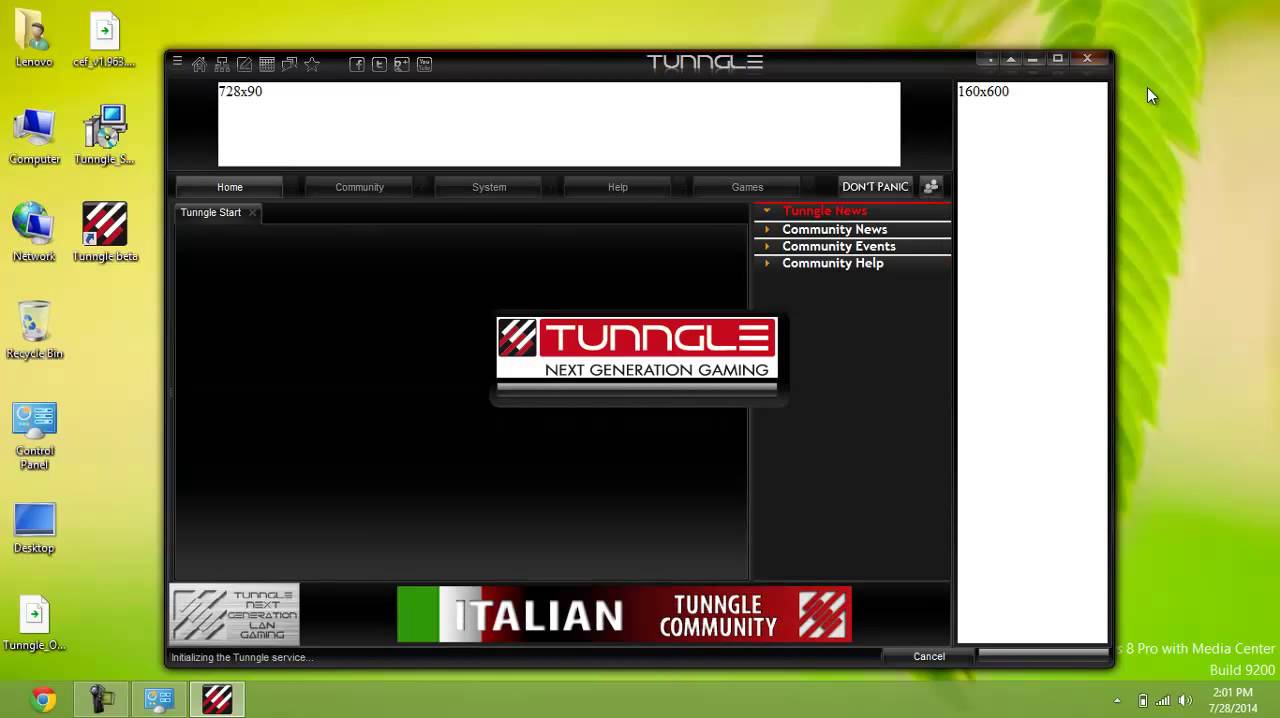
Task: Select the Desktop shortcut icon
Action: tap(34, 528)
